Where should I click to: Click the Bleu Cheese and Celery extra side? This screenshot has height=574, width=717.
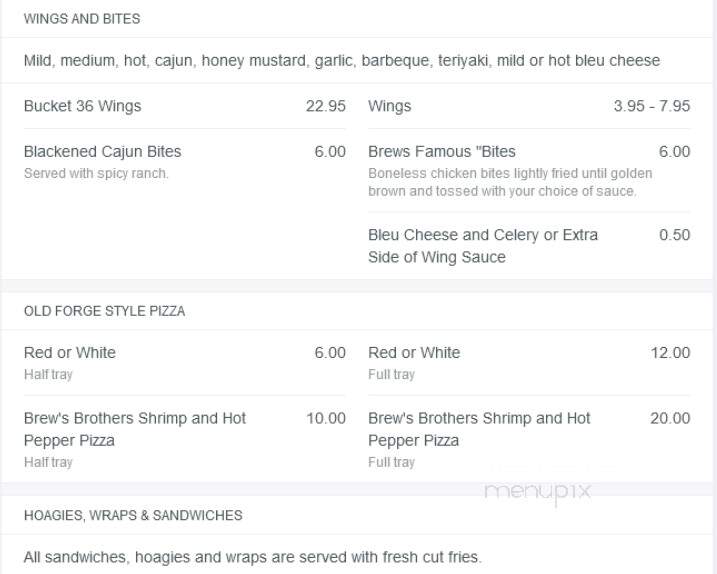[529, 246]
